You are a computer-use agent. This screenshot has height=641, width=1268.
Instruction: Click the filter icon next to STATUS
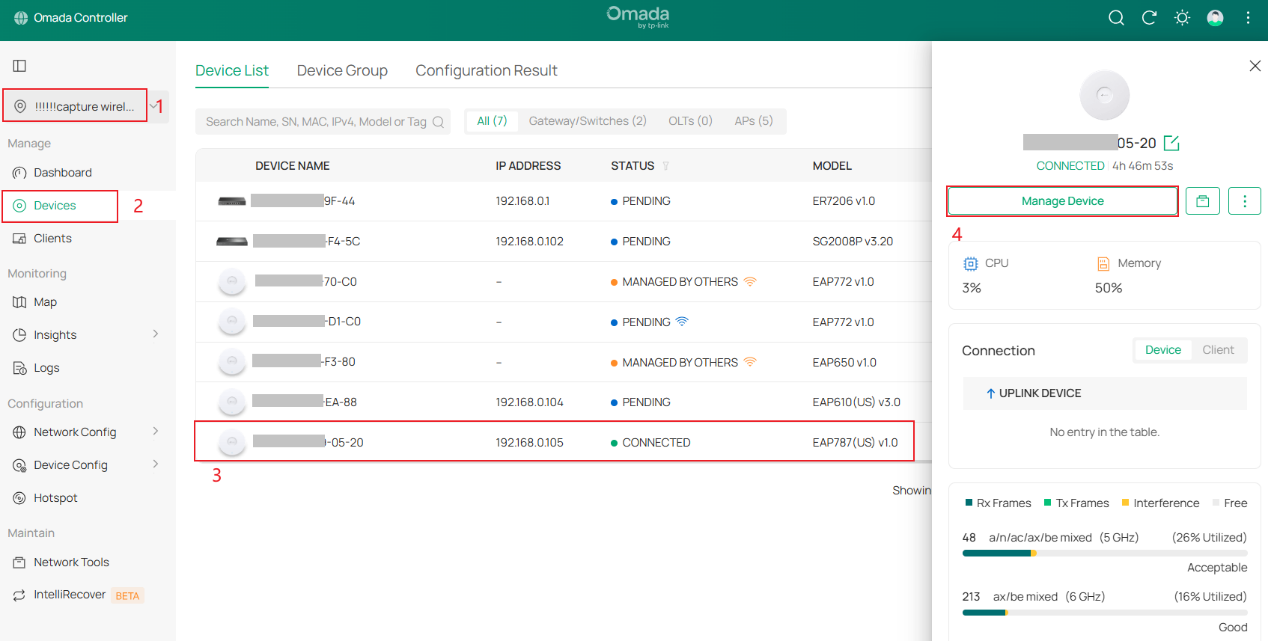click(x=666, y=166)
